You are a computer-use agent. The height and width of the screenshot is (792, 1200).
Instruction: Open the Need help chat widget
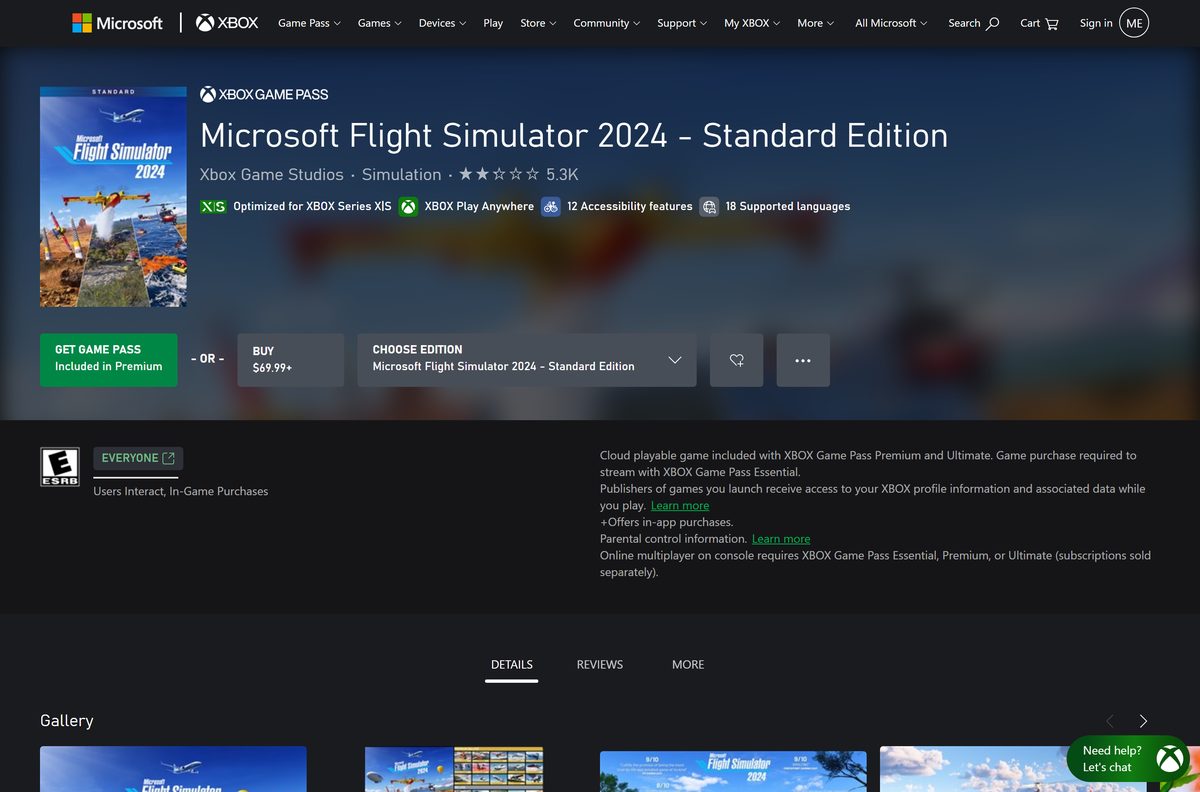1127,759
